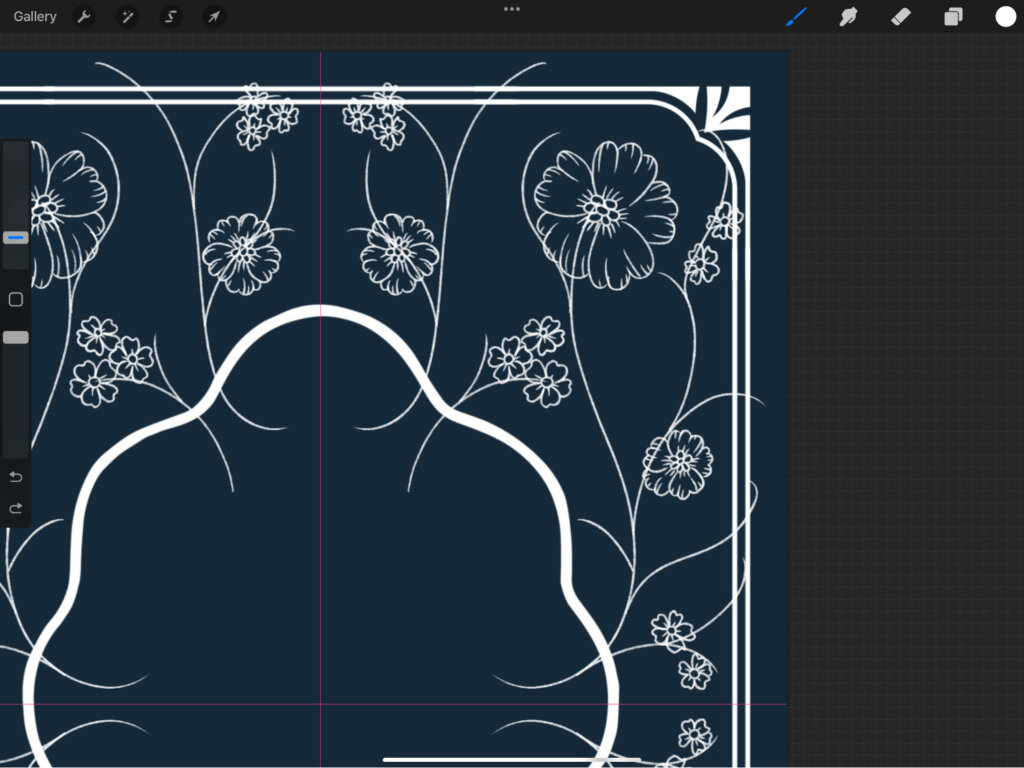Return to the Gallery

click(35, 17)
